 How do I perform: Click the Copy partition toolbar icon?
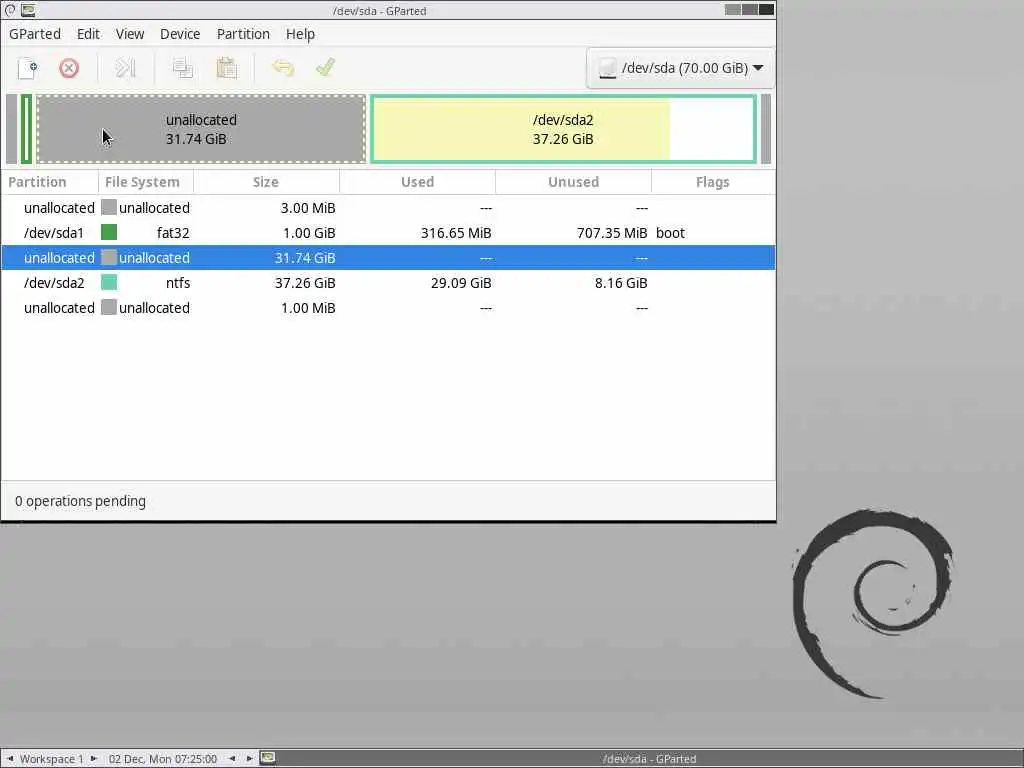[x=182, y=68]
